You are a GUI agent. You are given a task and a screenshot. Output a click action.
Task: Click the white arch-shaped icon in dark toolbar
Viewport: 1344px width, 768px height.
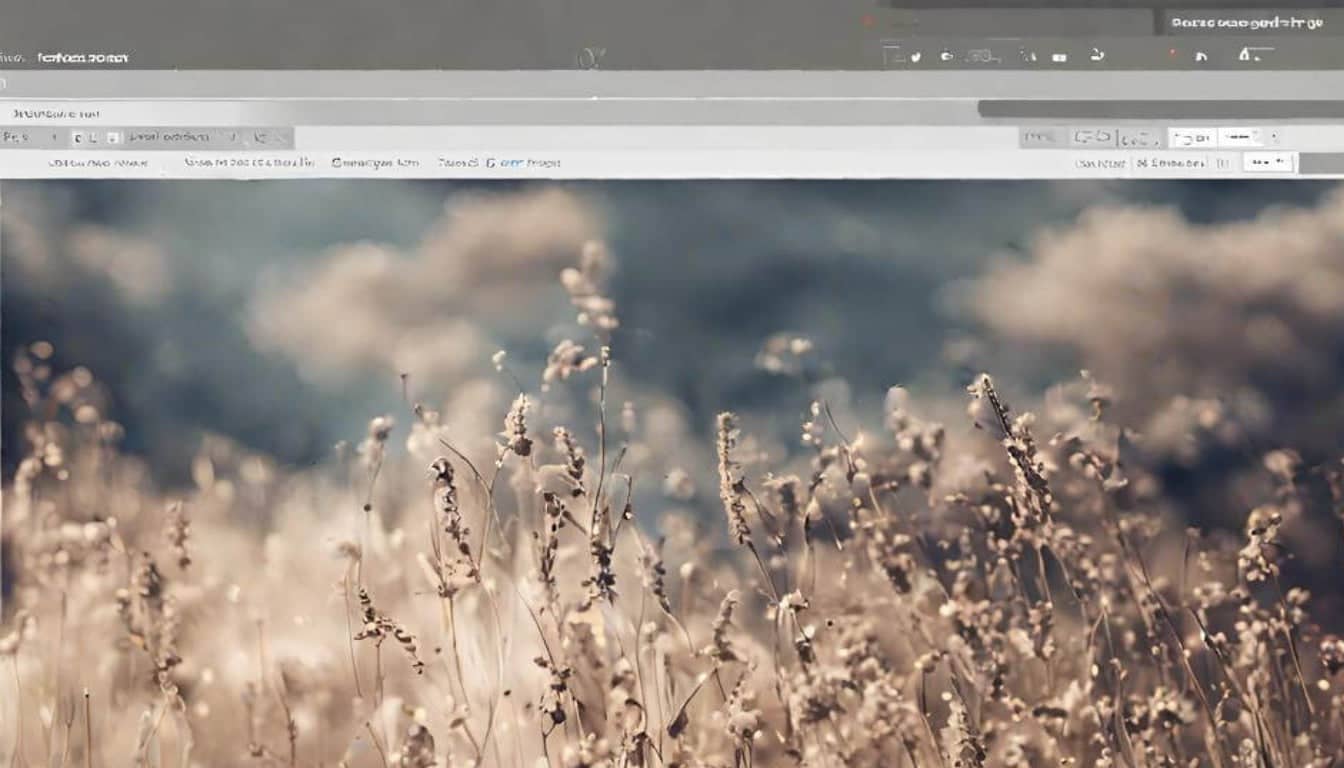(1201, 56)
